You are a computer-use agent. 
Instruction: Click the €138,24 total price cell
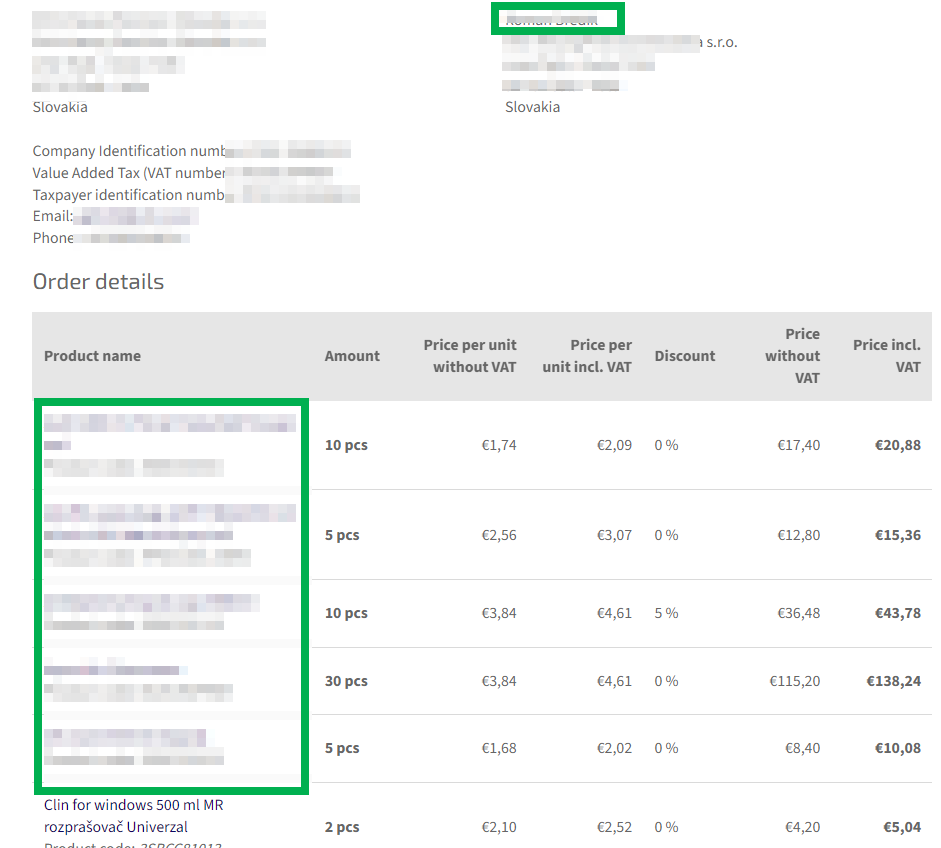coord(893,681)
